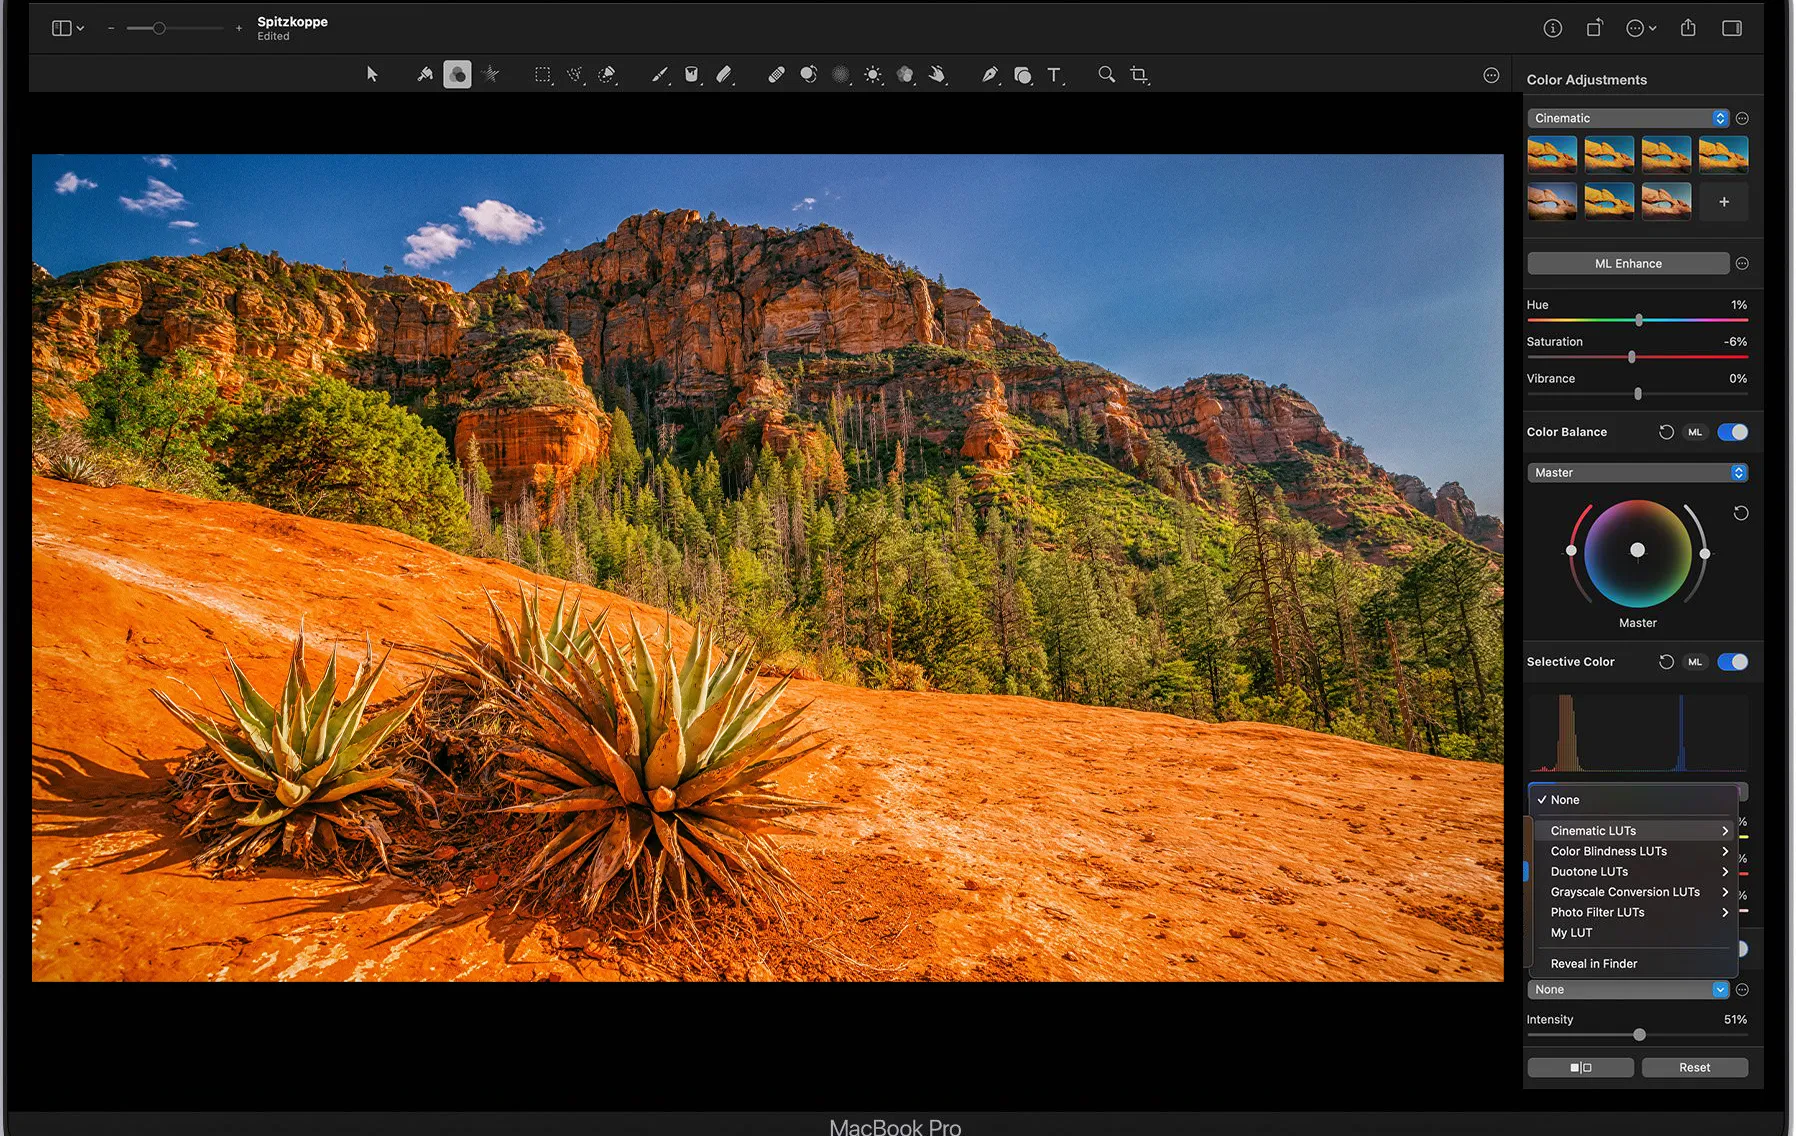Select the Arrange tool arrow

click(372, 74)
